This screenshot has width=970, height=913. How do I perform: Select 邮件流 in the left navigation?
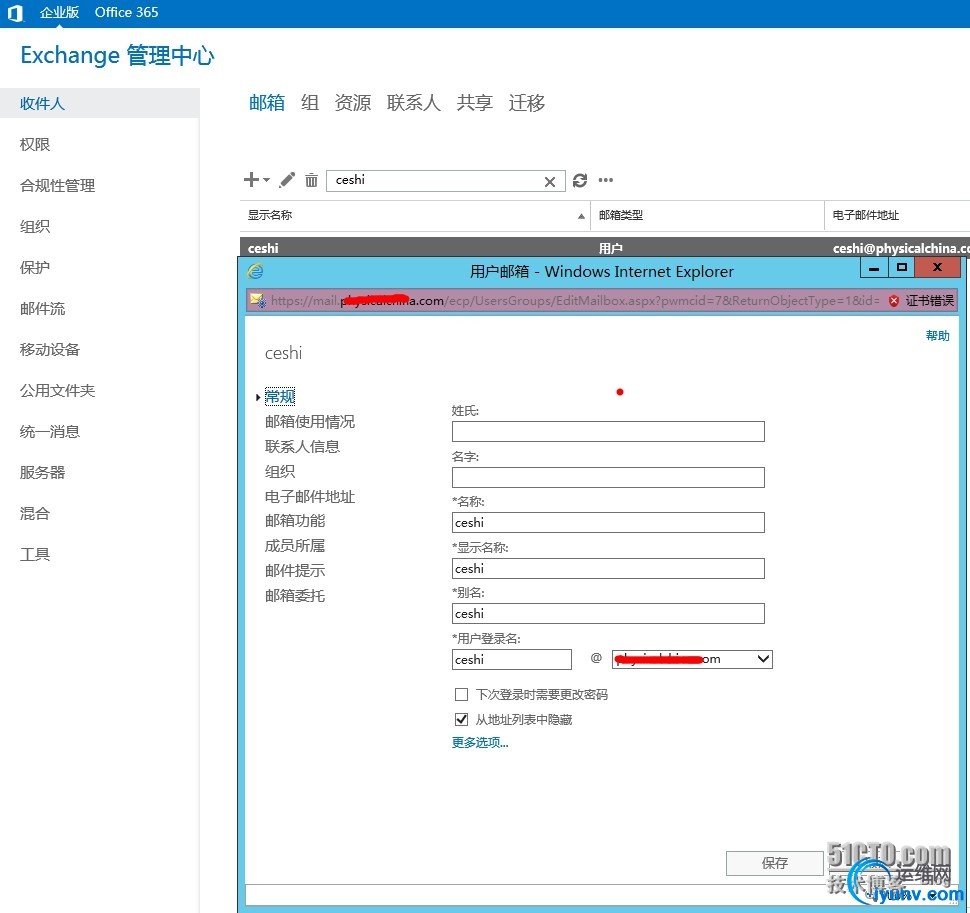[42, 309]
